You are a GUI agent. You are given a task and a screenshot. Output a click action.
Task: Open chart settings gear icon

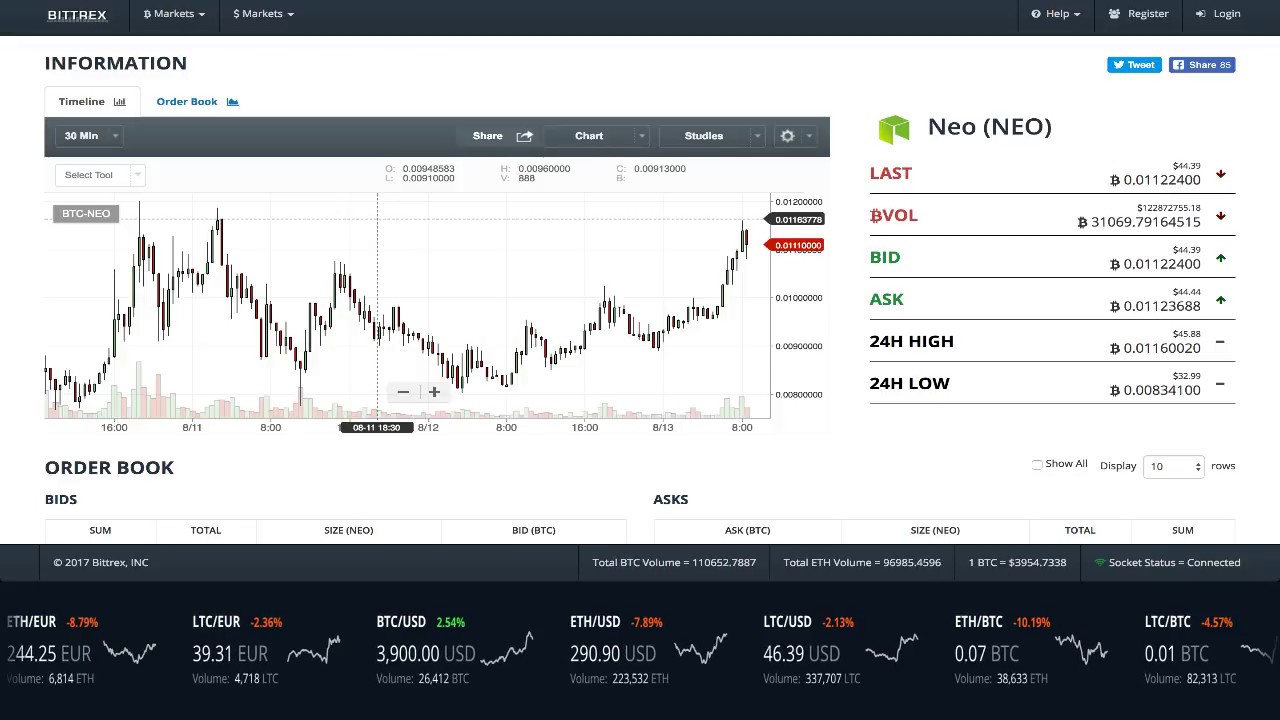pos(787,136)
